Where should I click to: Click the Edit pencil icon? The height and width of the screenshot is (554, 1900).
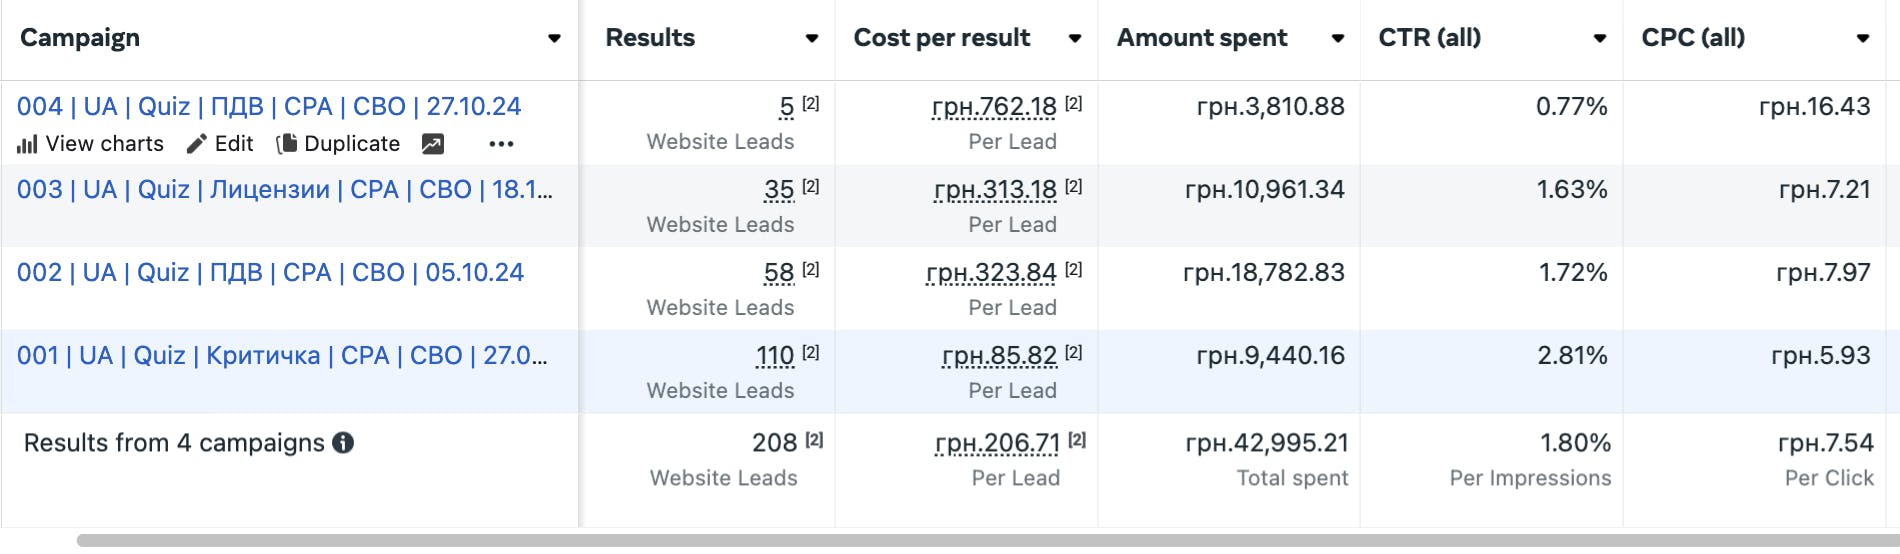pos(197,144)
